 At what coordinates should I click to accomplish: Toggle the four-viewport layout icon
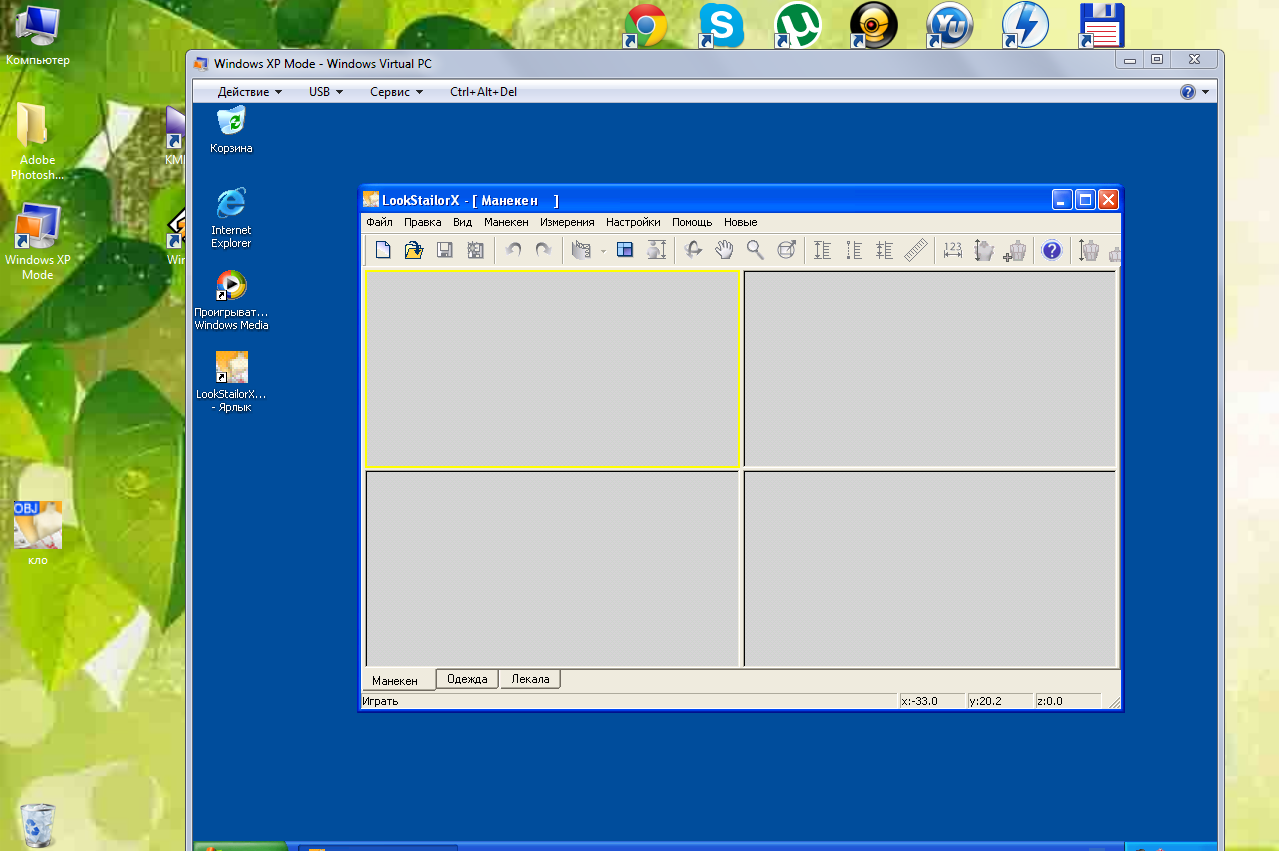tap(625, 250)
